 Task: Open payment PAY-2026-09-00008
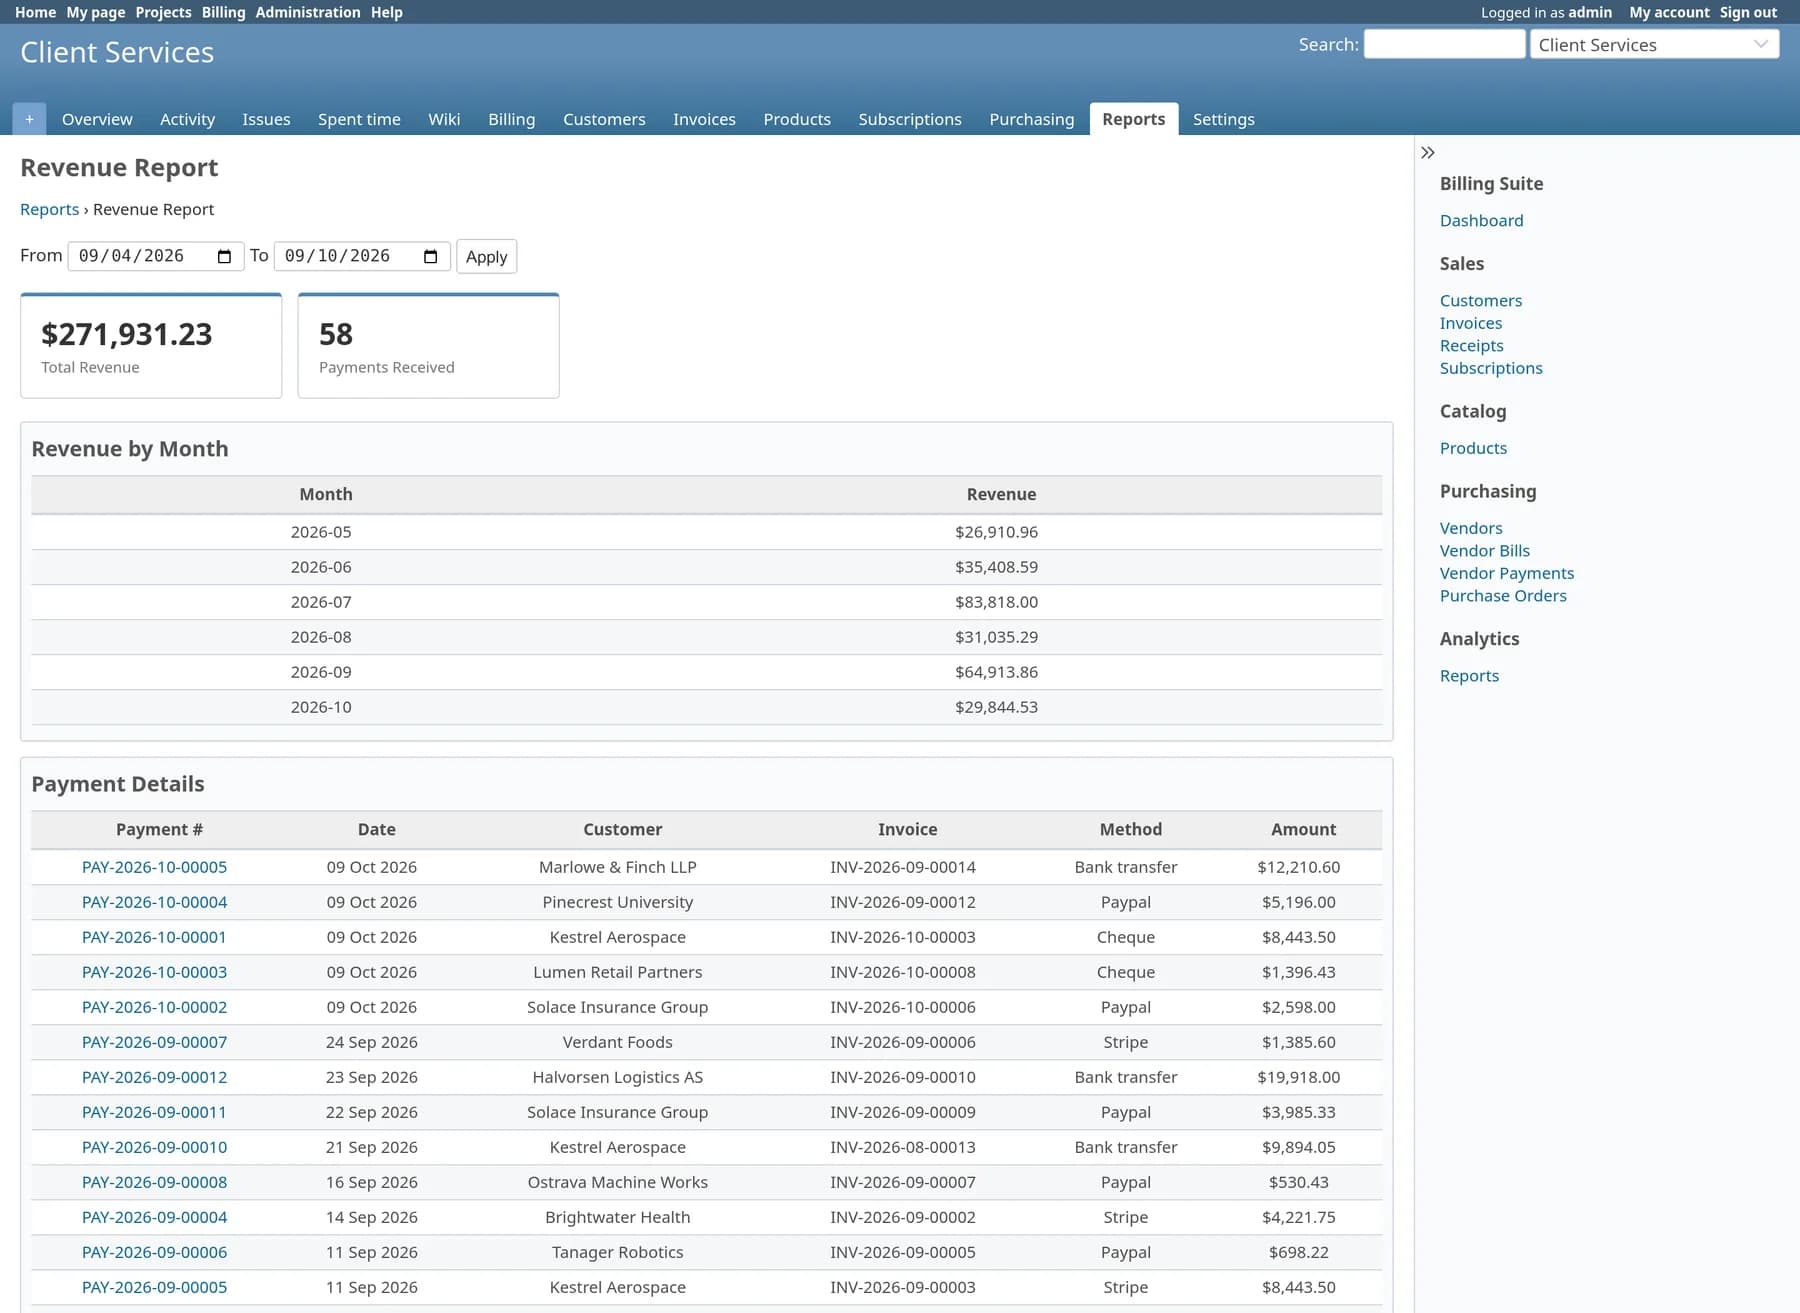(154, 1182)
